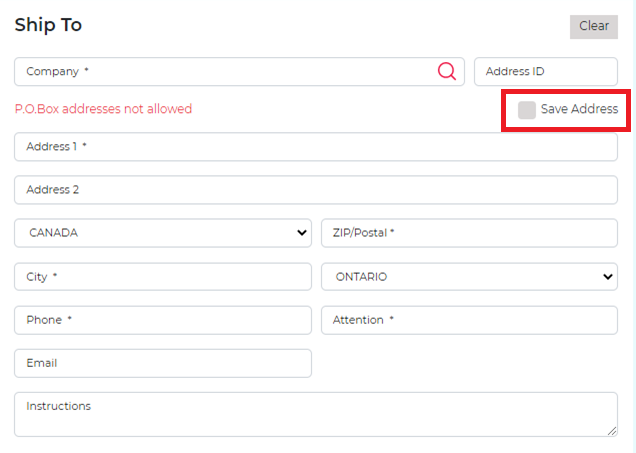Focus the ZIP/Postal field
Viewport: 636px width, 453px height.
point(469,233)
